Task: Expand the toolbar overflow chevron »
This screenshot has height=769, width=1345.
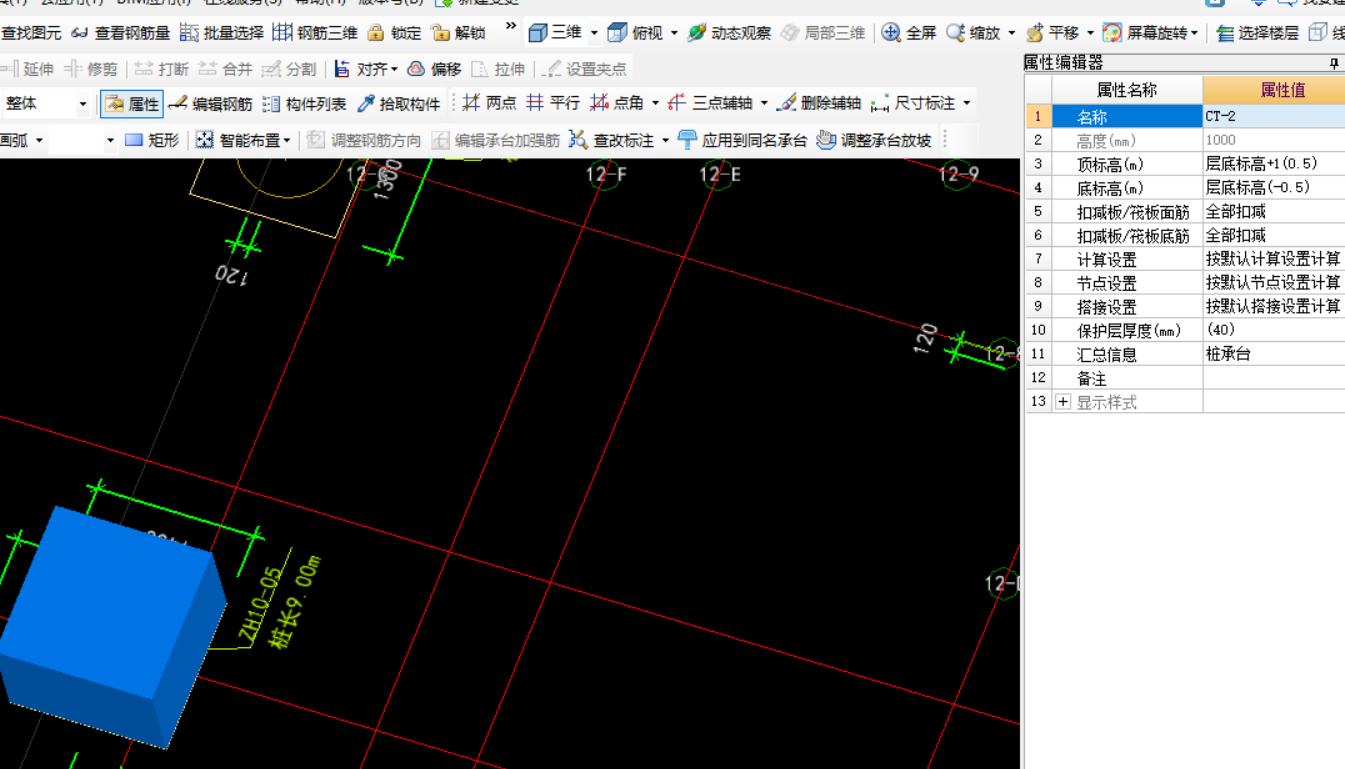Action: pos(511,27)
